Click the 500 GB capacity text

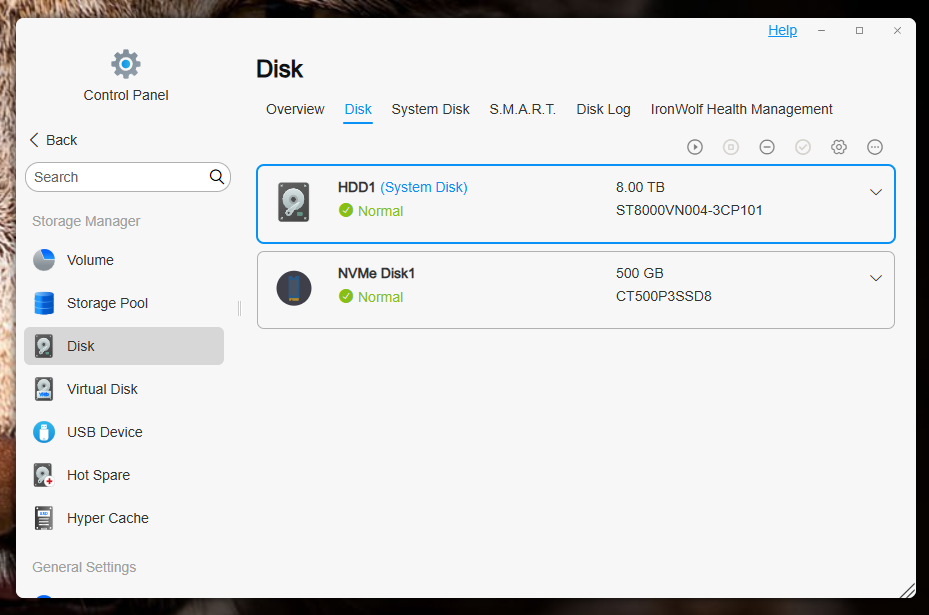tap(639, 273)
